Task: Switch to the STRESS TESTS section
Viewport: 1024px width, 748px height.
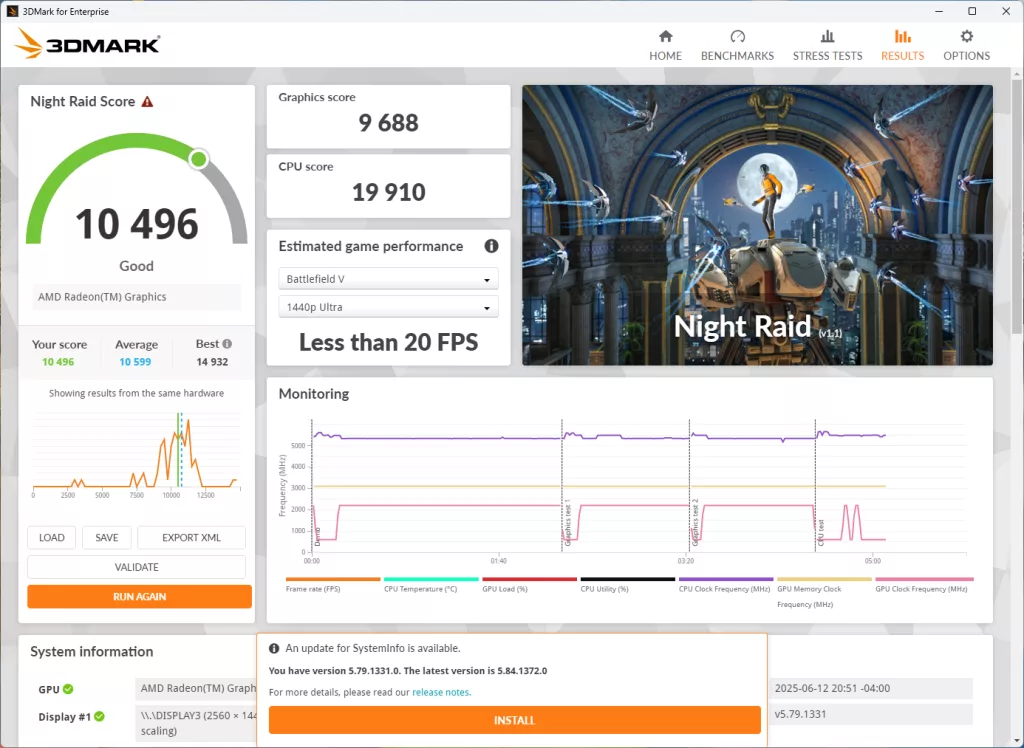Action: click(827, 45)
